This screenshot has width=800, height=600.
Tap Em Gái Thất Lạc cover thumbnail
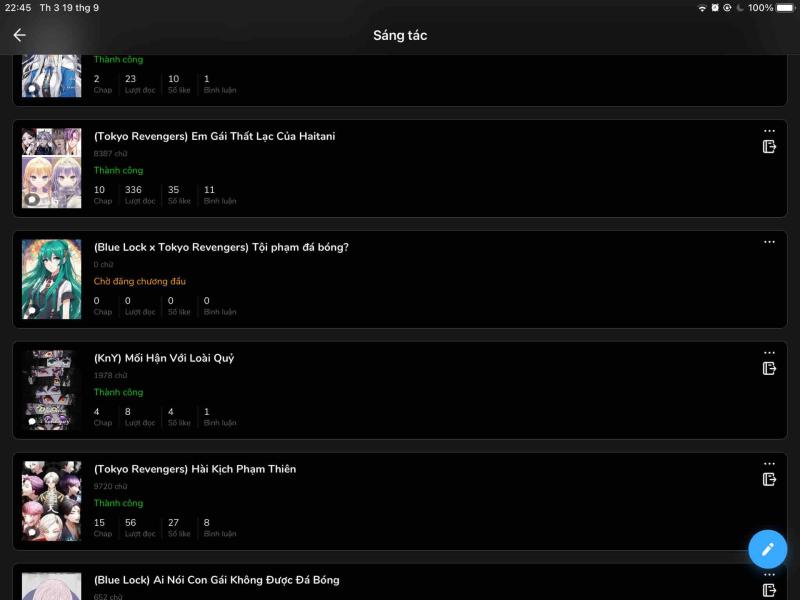(52, 168)
